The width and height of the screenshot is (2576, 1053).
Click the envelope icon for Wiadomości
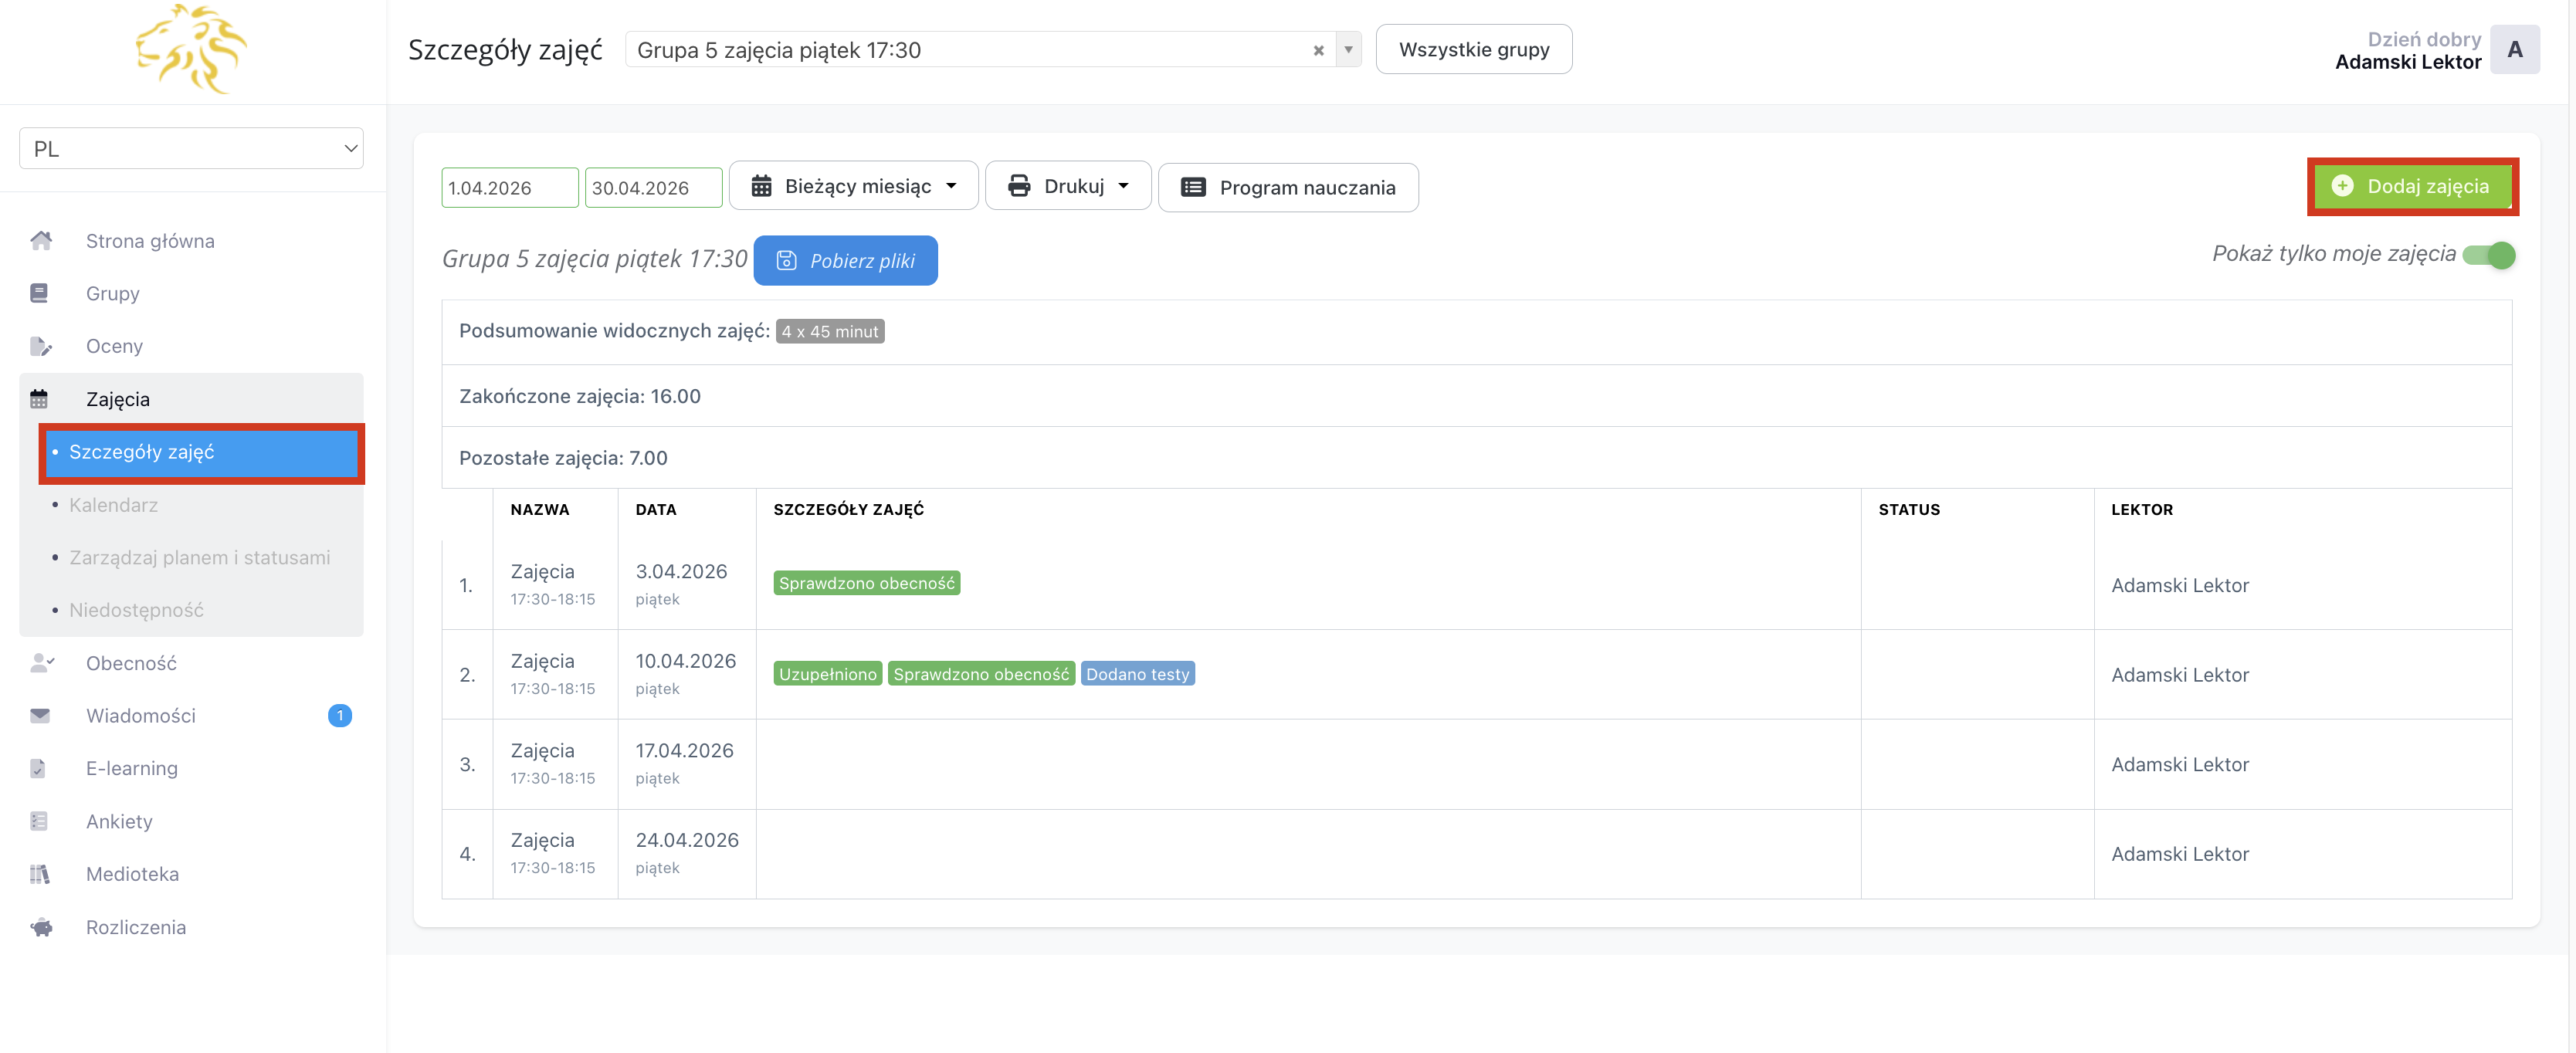pos(40,715)
